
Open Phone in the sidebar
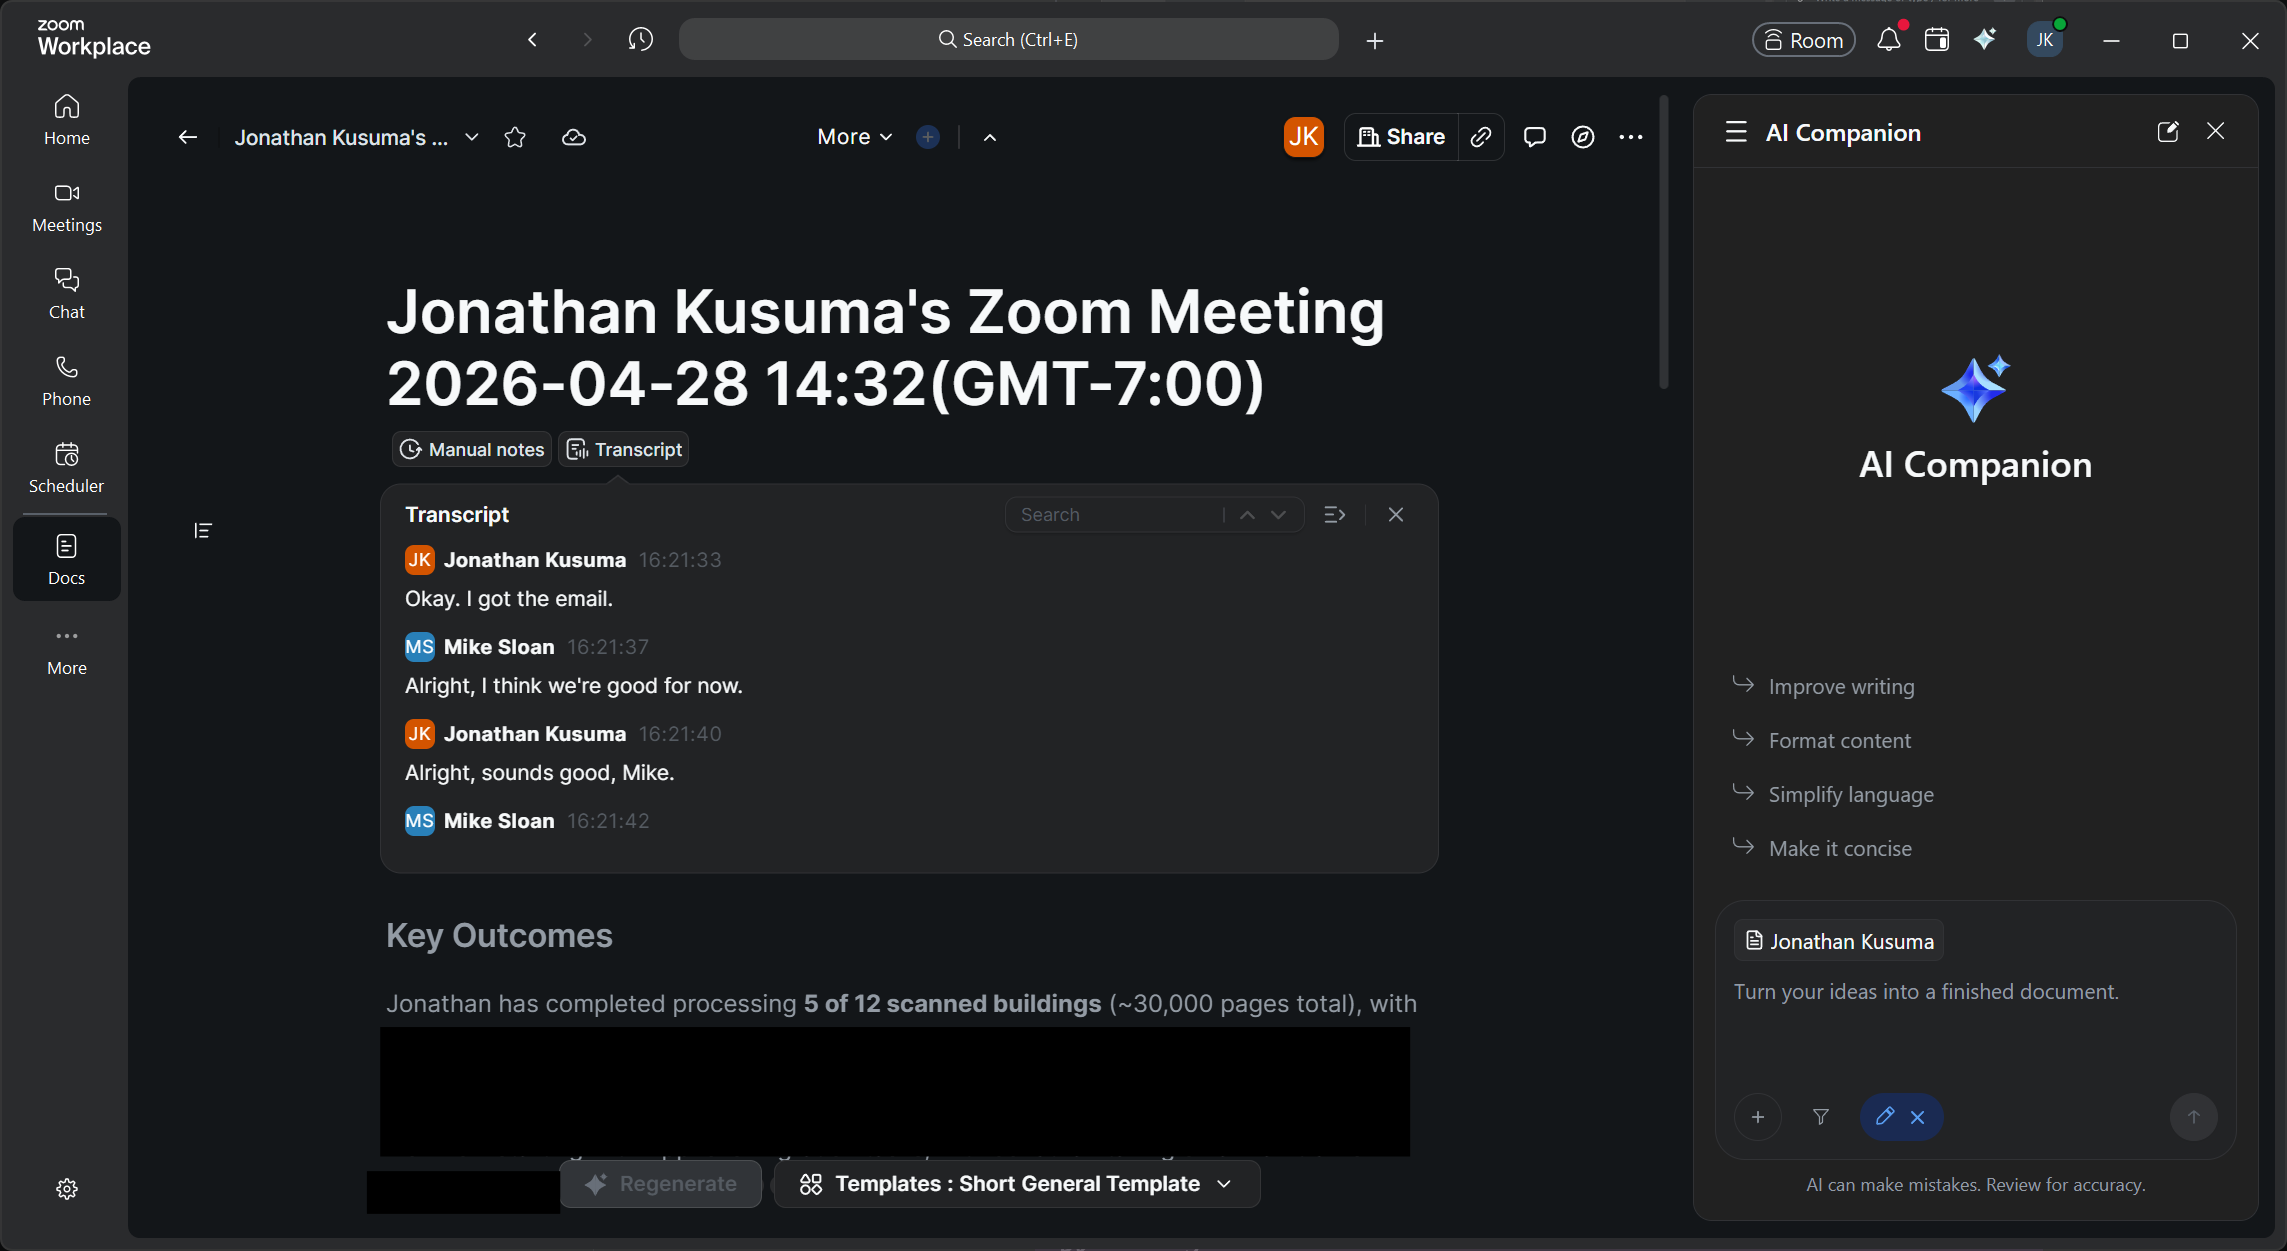(66, 380)
